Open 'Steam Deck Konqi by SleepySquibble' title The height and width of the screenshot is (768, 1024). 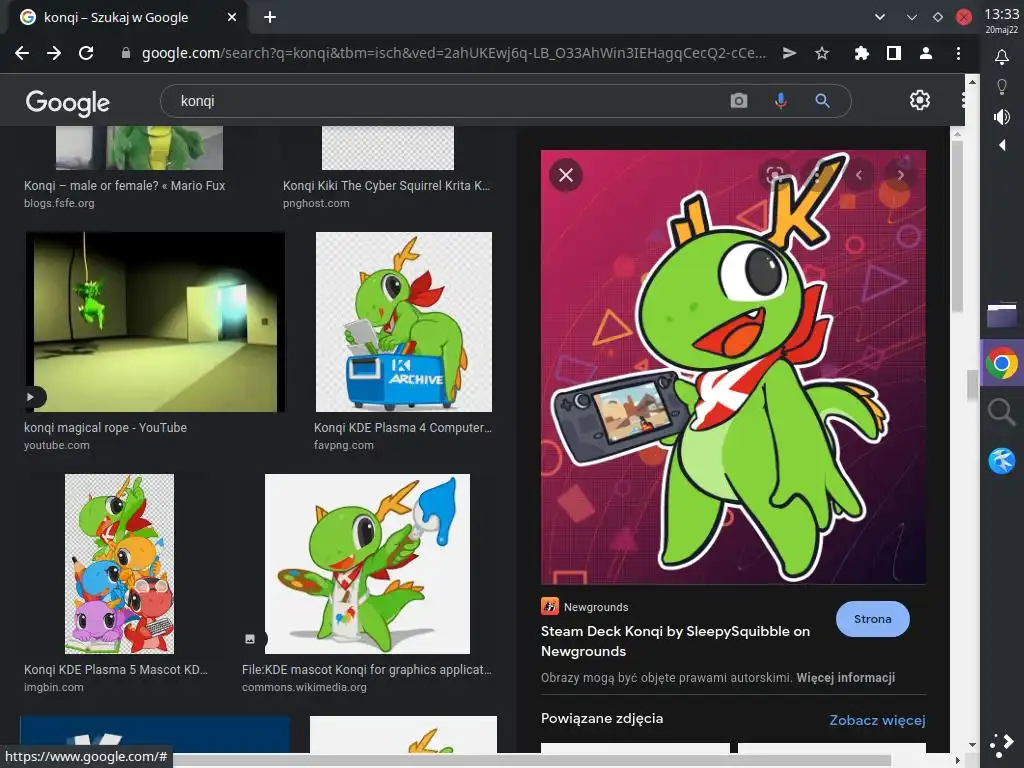point(675,641)
